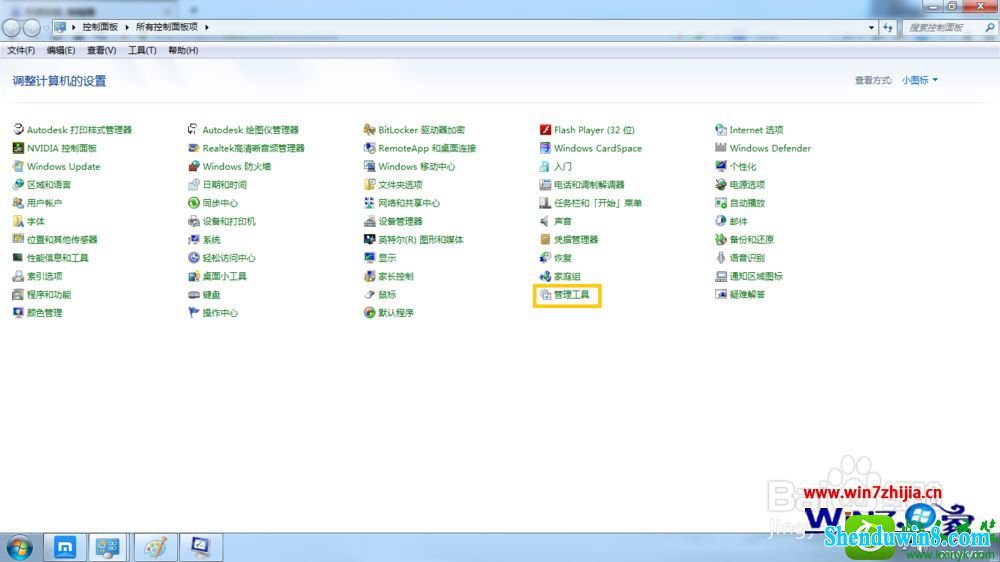This screenshot has height=562, width=1000.
Task: Open the 管理工具 icon
Action: tap(545, 295)
